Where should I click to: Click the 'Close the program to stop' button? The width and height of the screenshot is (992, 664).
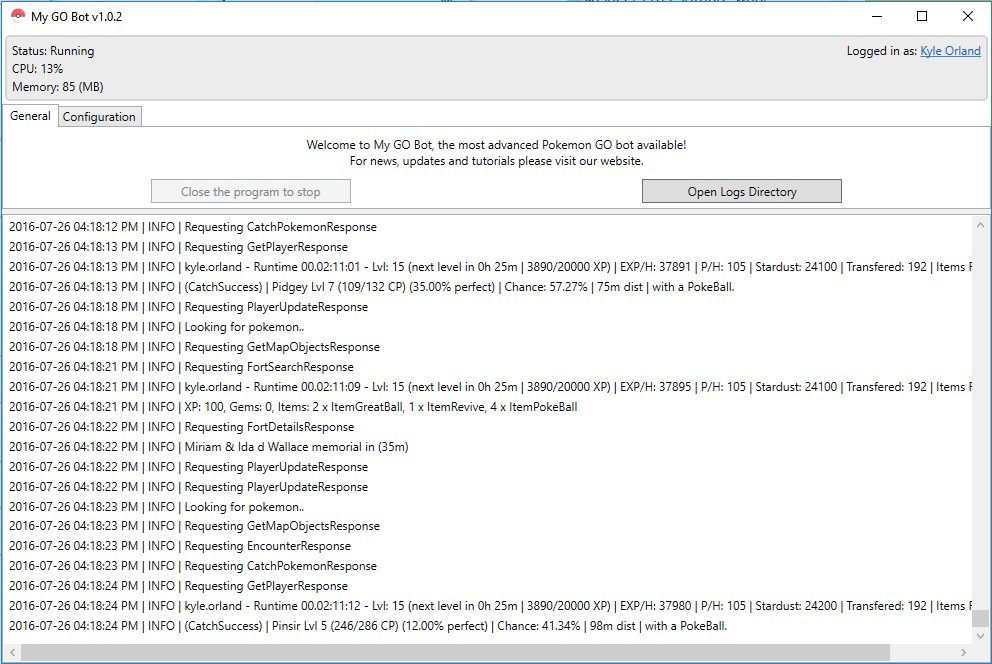point(251,191)
